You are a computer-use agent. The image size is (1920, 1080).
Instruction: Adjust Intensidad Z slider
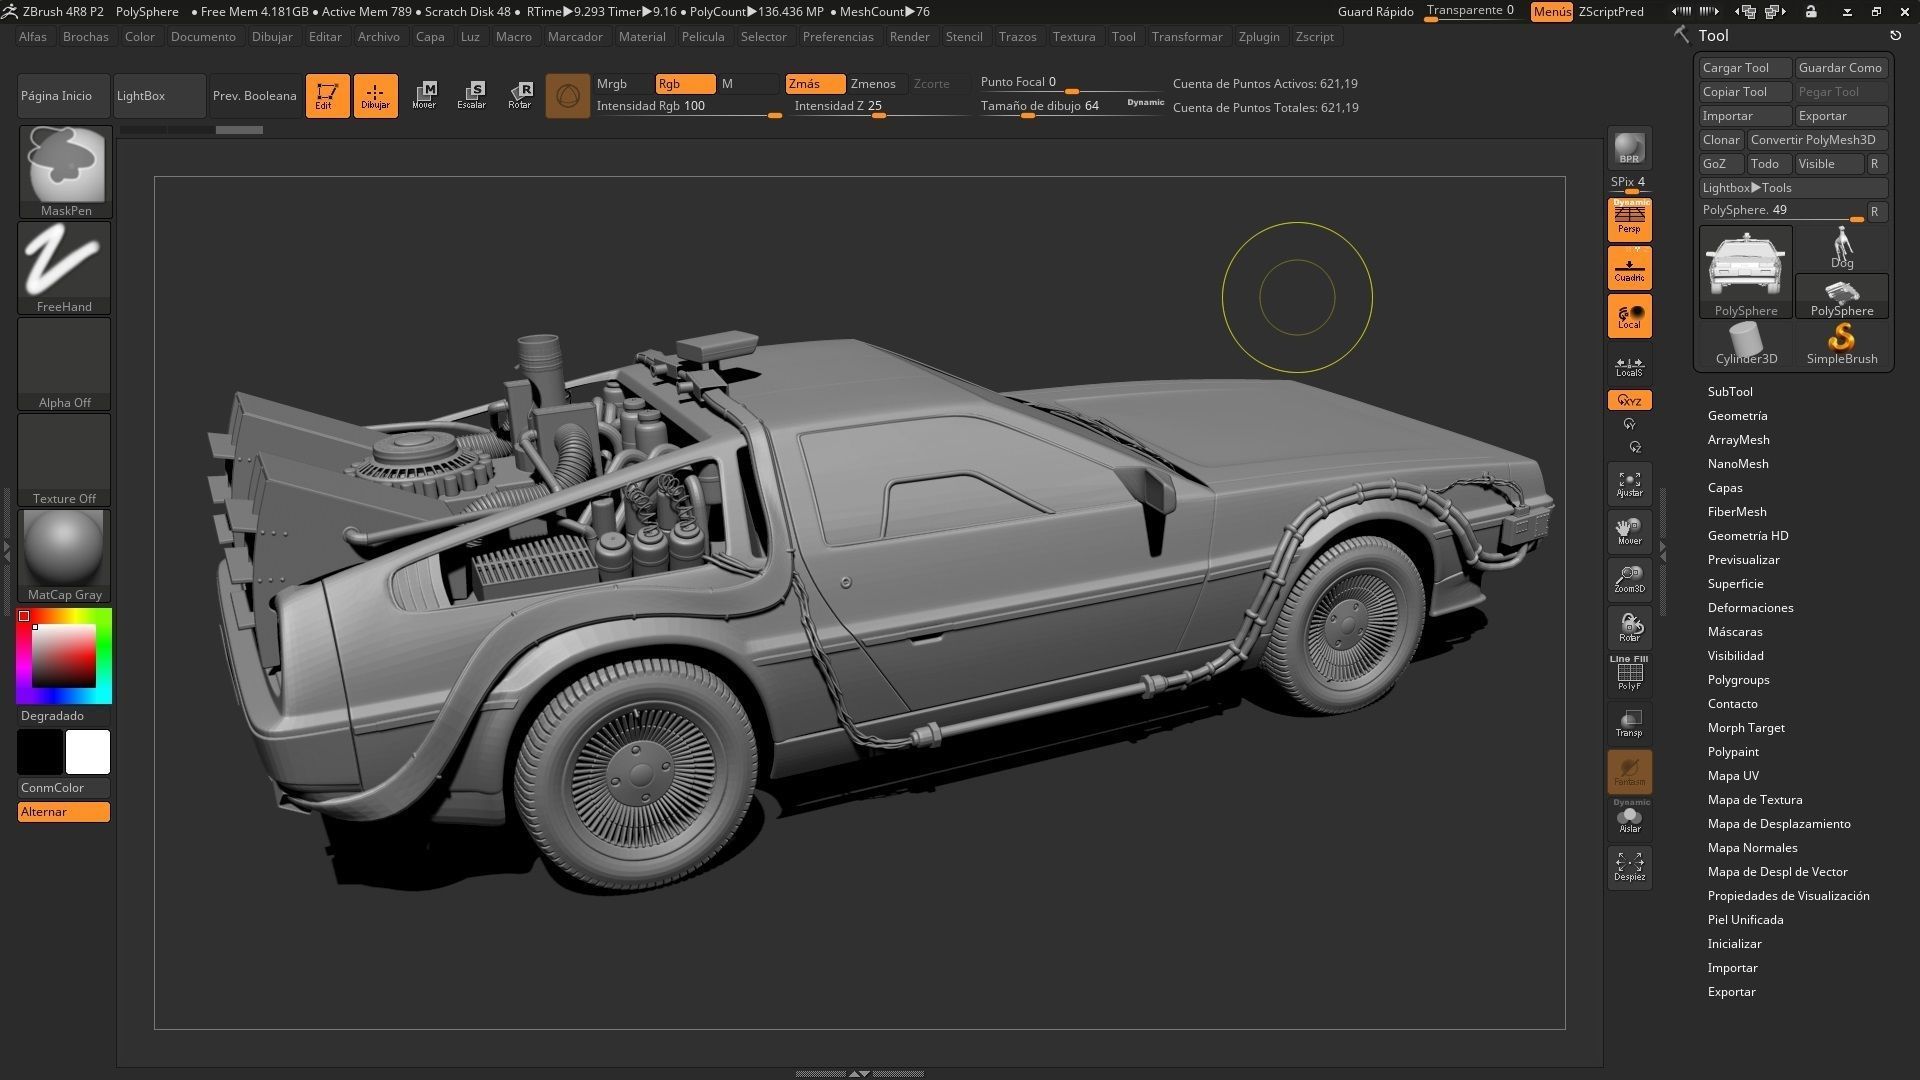click(880, 107)
